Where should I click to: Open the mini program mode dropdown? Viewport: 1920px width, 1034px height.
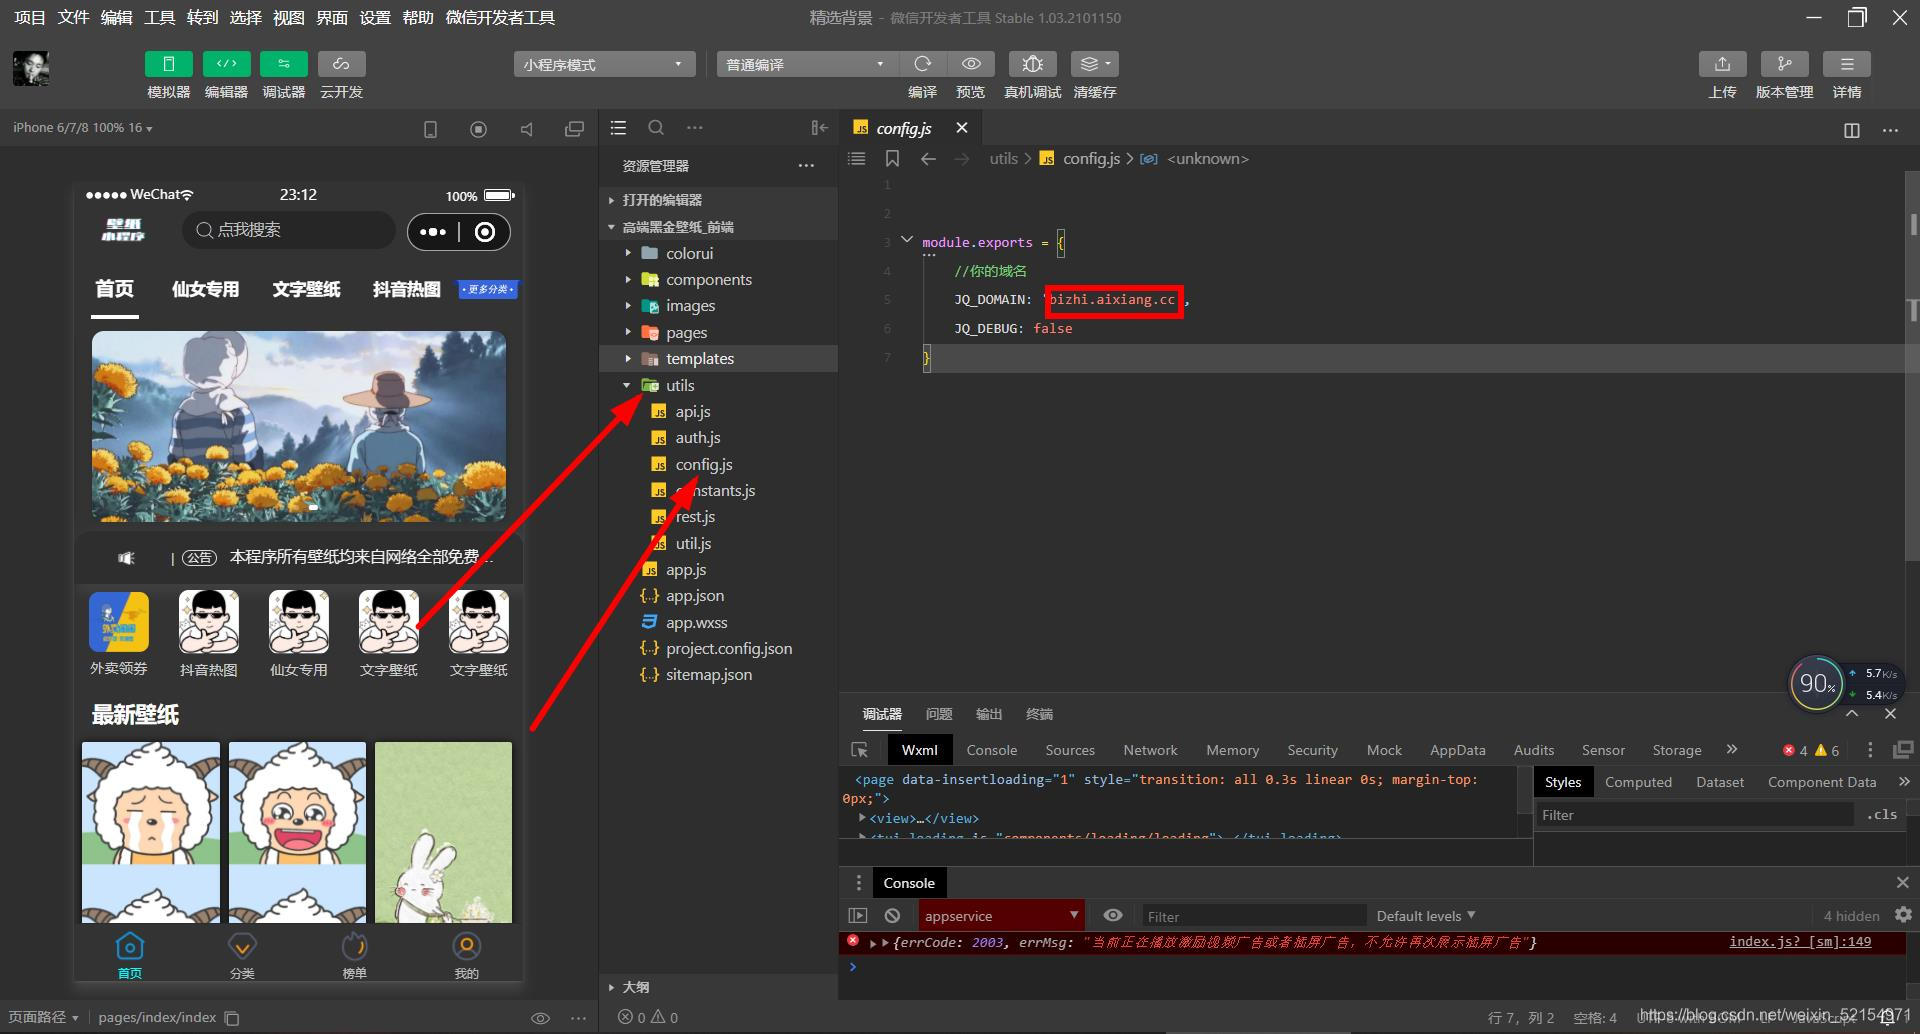pyautogui.click(x=604, y=64)
